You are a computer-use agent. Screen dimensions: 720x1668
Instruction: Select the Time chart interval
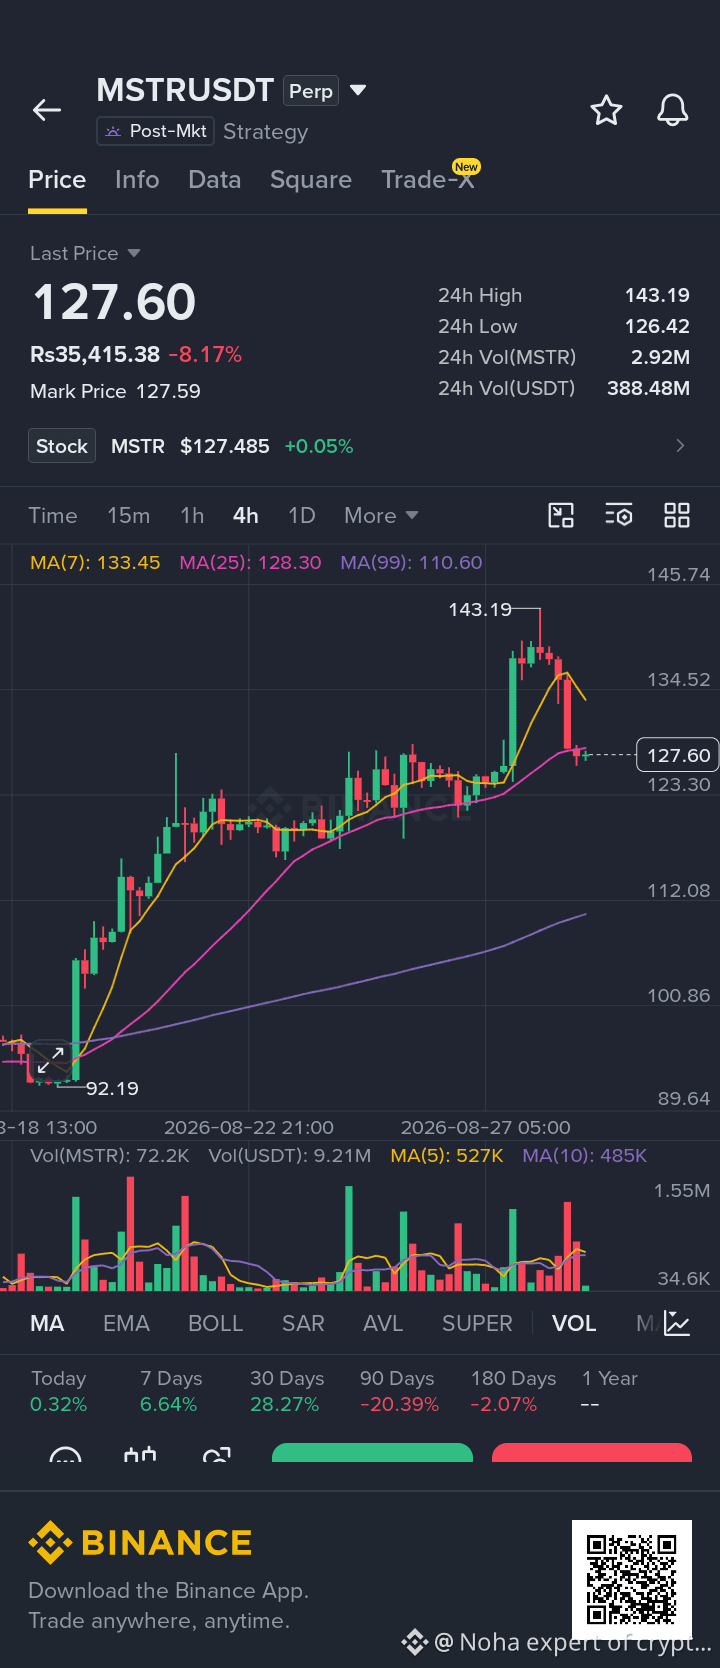52,515
